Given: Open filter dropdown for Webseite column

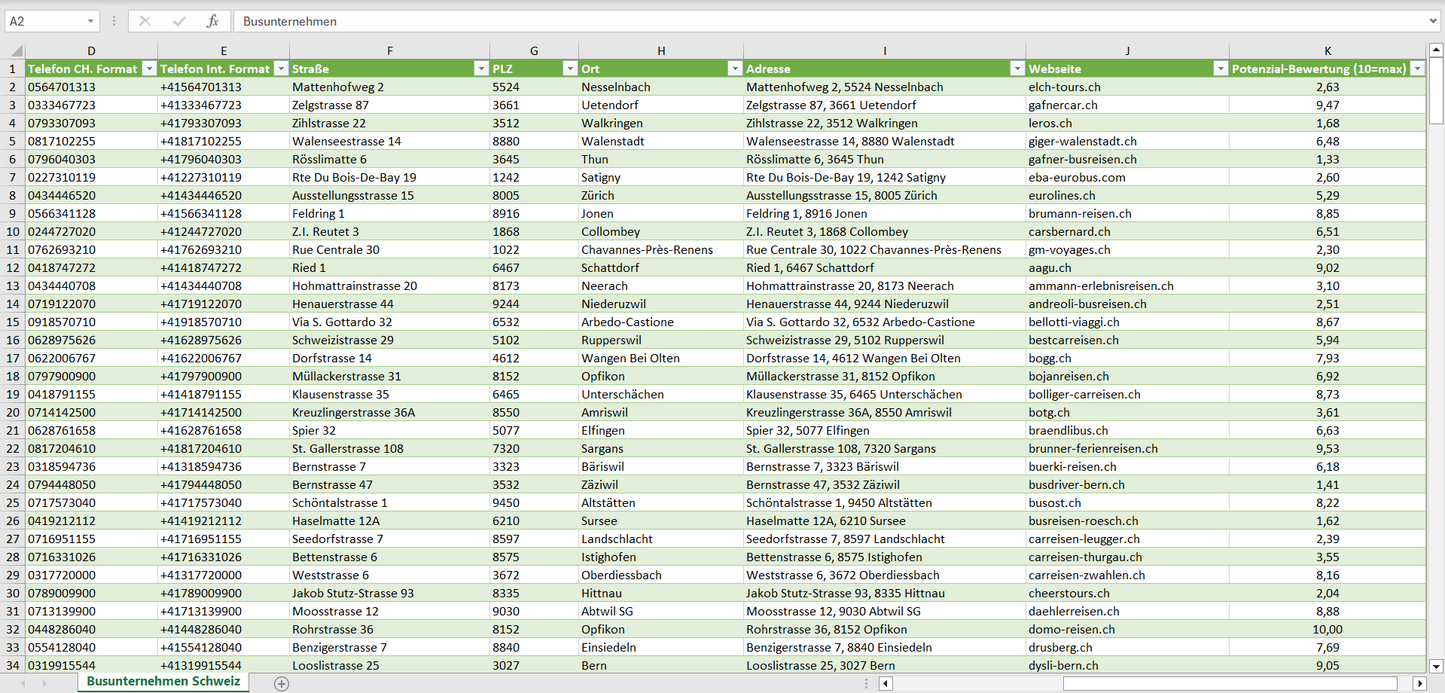Looking at the screenshot, I should point(1219,69).
